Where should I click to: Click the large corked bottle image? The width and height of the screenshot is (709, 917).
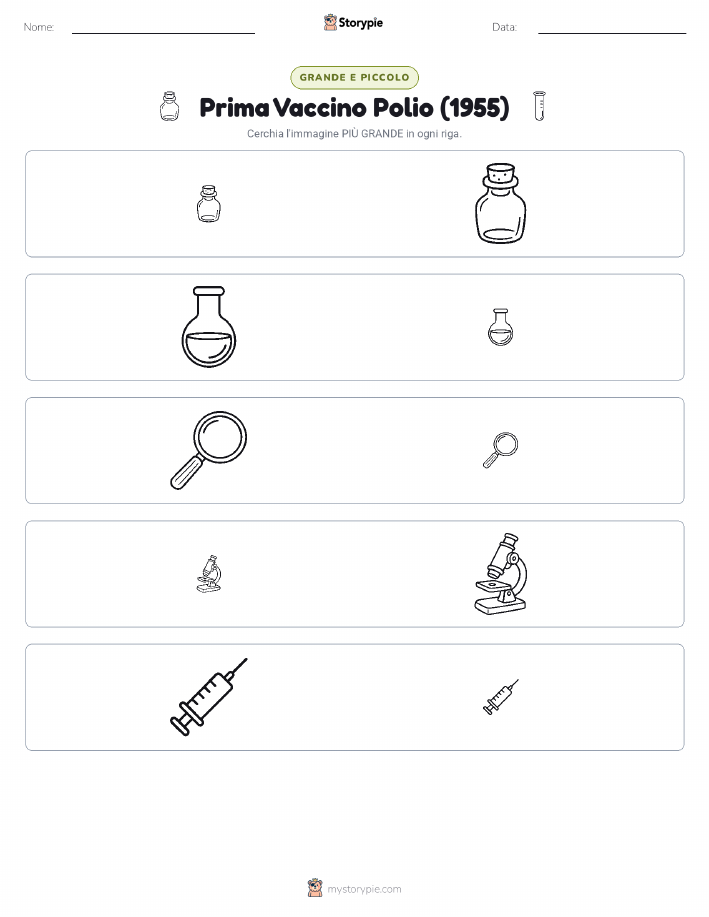pyautogui.click(x=500, y=204)
